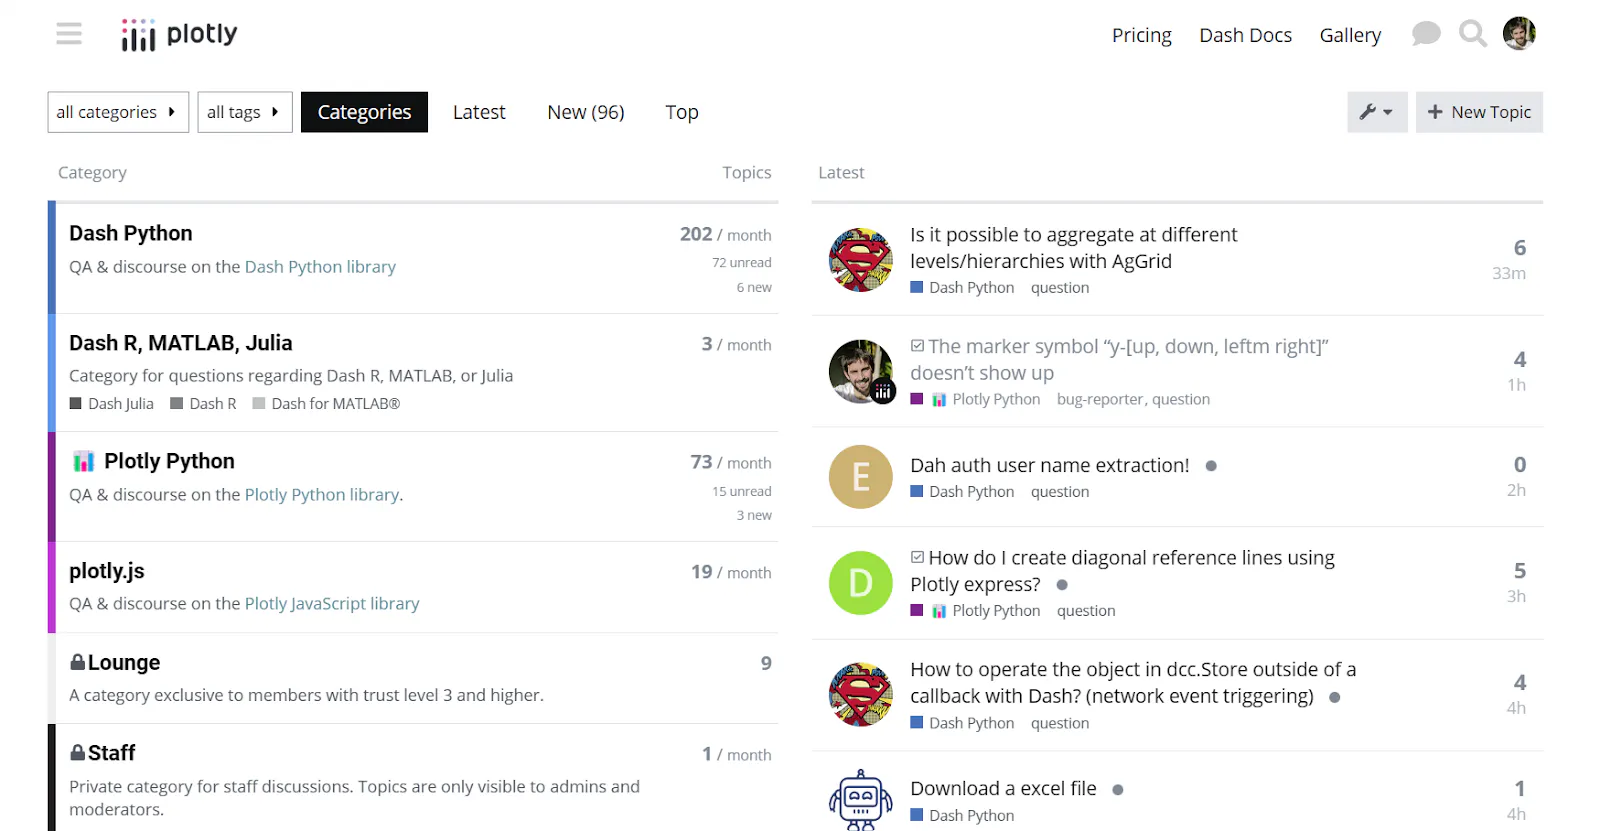Open the Download a excel file topic
Viewport: 1600px width, 831px height.
pyautogui.click(x=1003, y=788)
